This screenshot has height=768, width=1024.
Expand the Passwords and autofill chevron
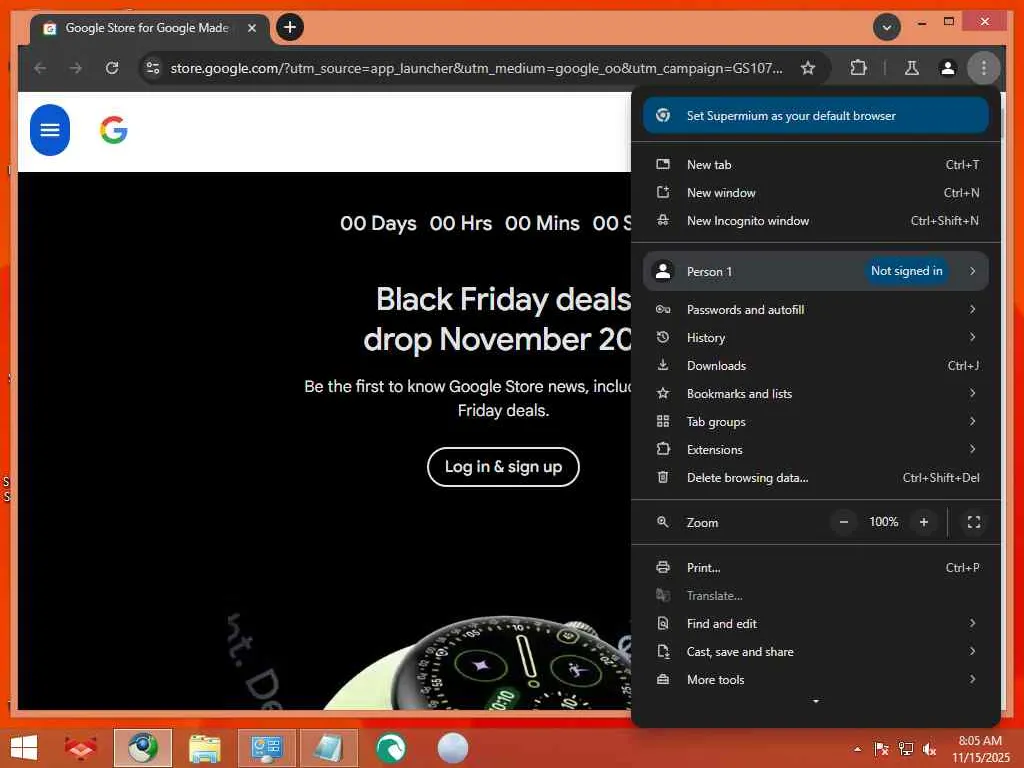972,310
